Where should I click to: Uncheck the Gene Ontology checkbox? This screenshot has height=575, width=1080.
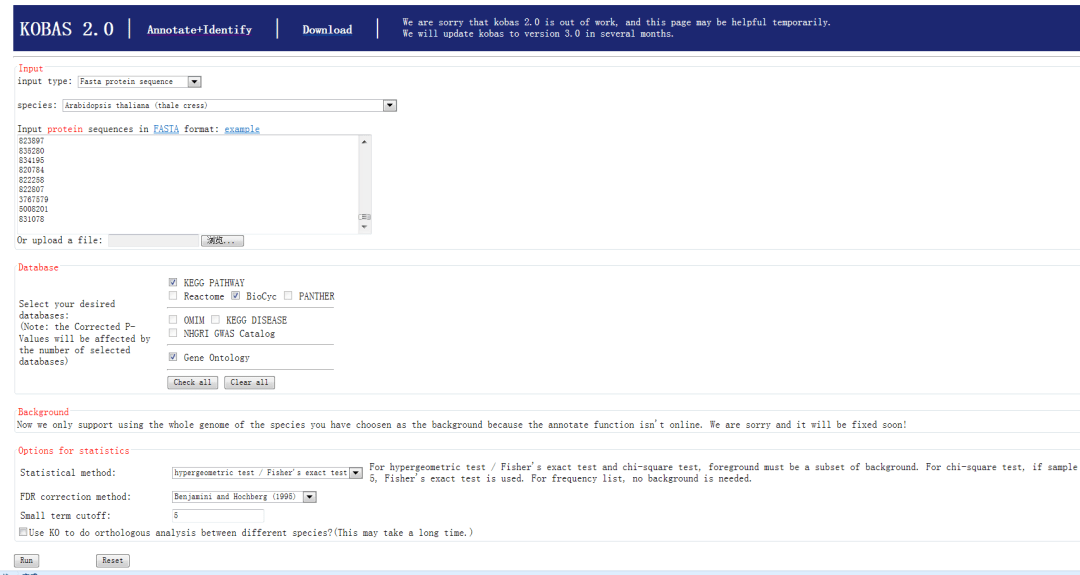[x=173, y=357]
